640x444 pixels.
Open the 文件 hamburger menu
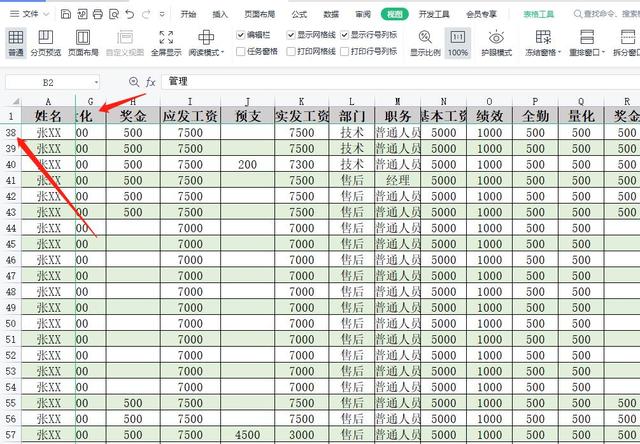[x=15, y=14]
